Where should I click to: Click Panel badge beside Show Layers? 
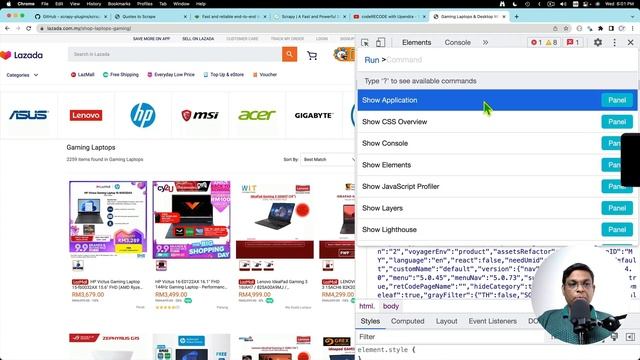pos(617,208)
